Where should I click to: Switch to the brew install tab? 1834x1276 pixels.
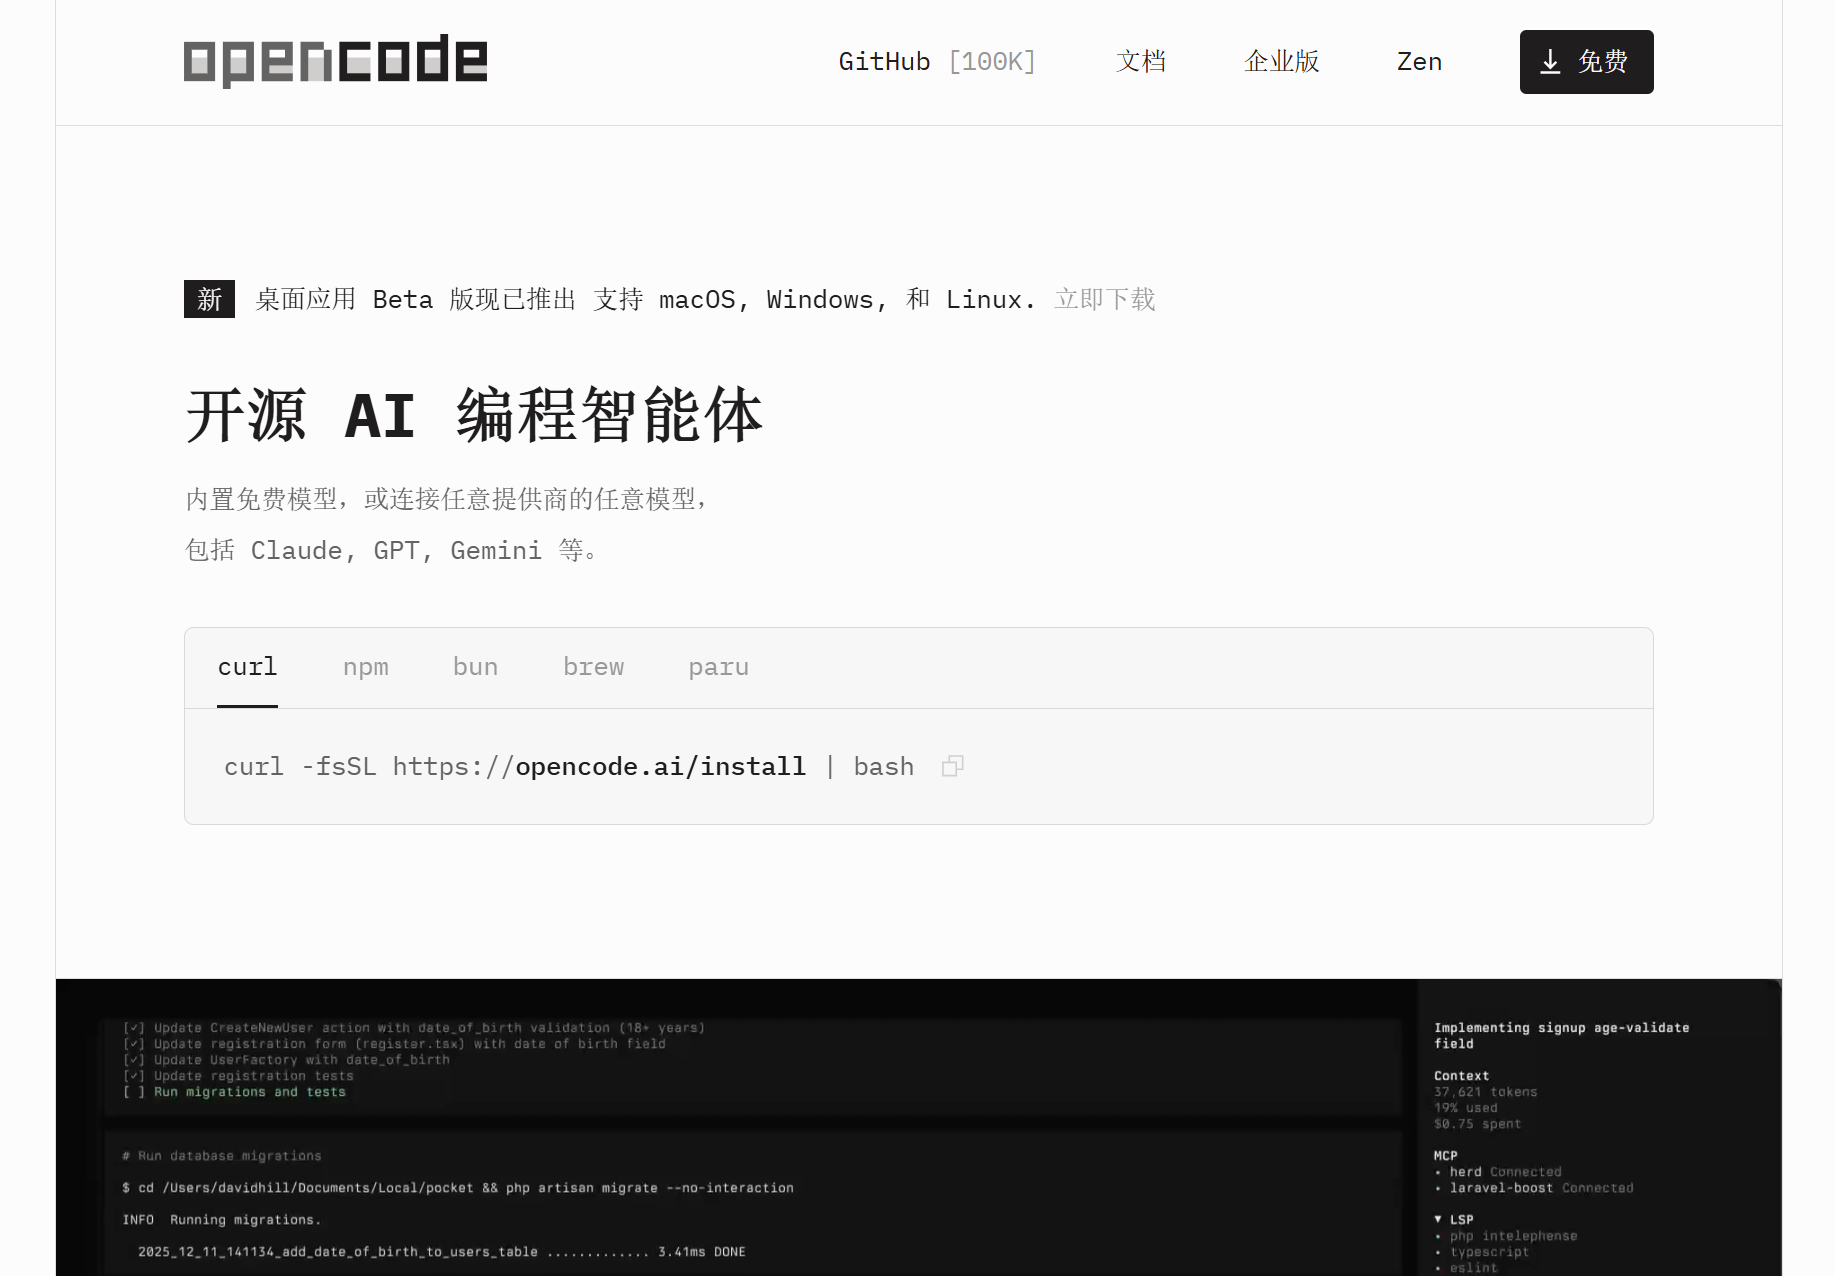(x=594, y=666)
